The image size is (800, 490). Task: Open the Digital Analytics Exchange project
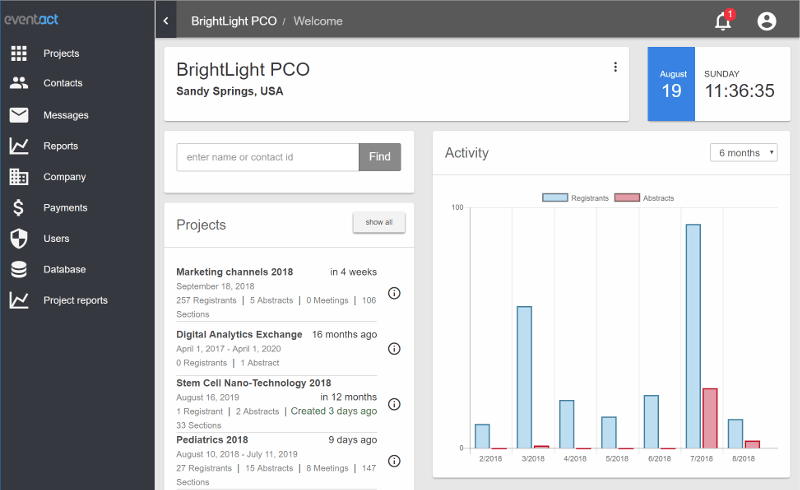[239, 334]
